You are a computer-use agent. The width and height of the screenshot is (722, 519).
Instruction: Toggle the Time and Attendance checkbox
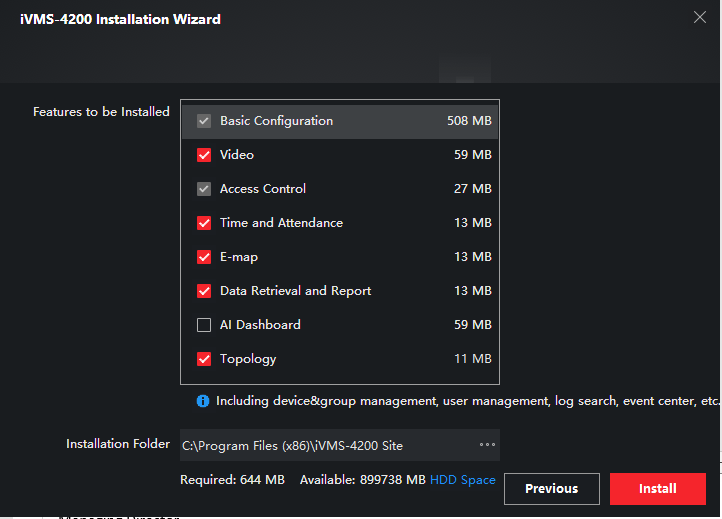(204, 223)
